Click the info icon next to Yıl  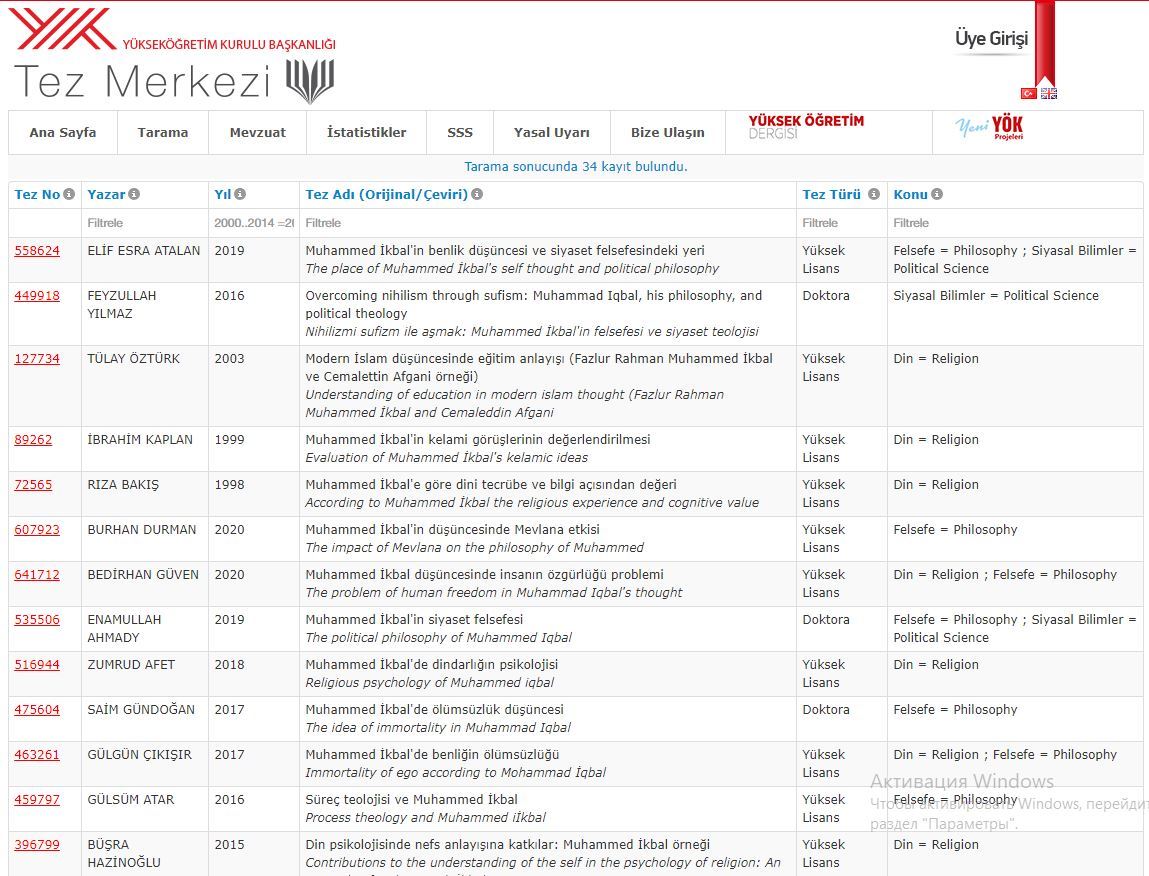[240, 194]
